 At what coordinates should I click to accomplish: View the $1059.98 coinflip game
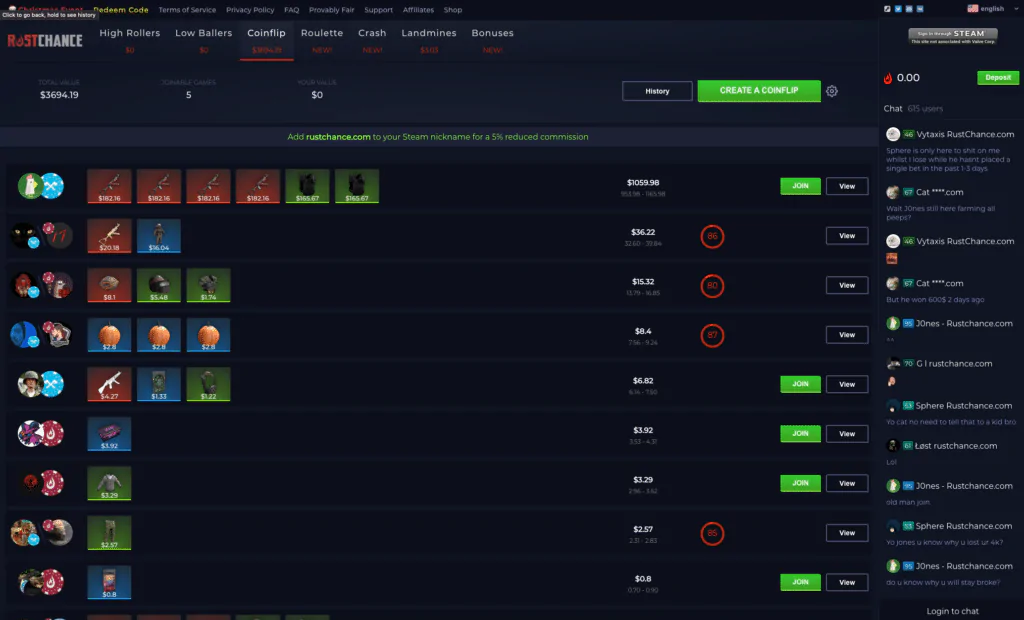(x=847, y=186)
